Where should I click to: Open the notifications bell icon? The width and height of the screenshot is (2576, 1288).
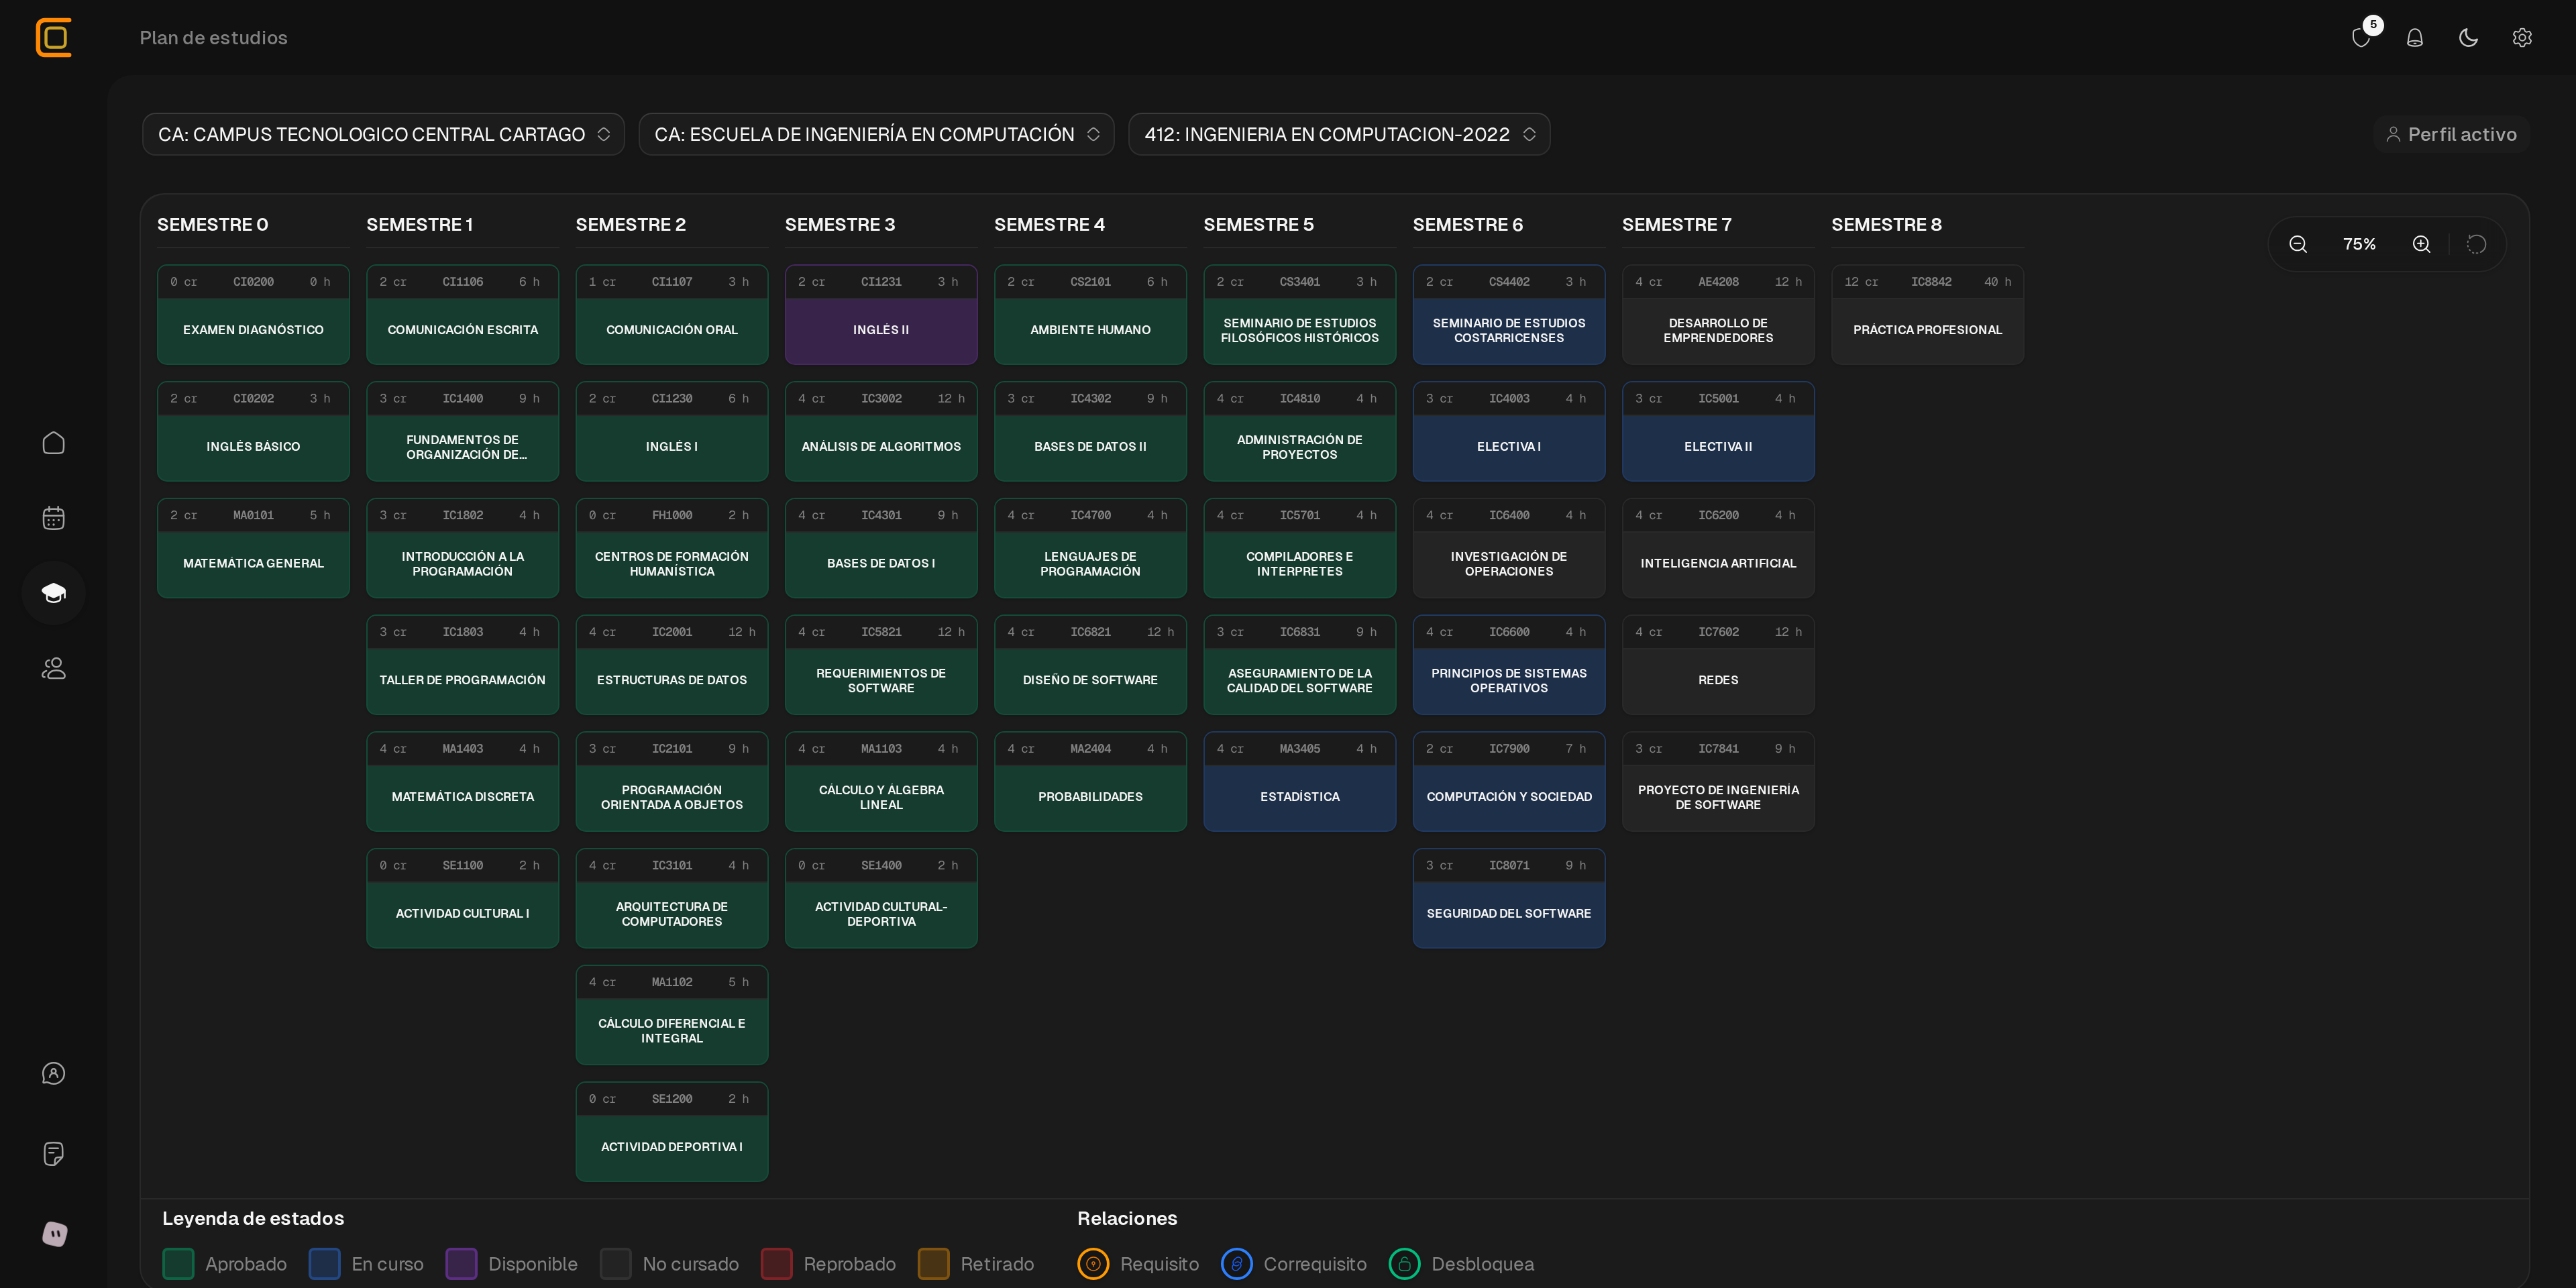tap(2415, 38)
